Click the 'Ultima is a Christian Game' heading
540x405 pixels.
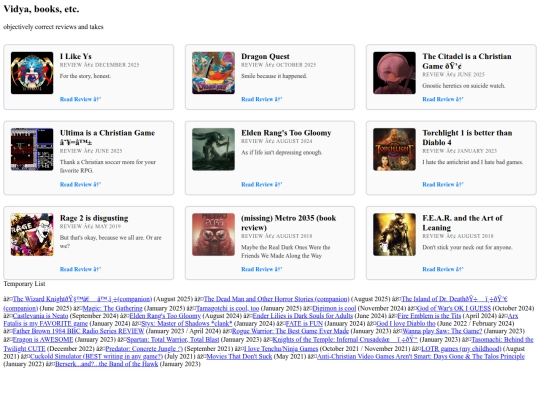[107, 138]
